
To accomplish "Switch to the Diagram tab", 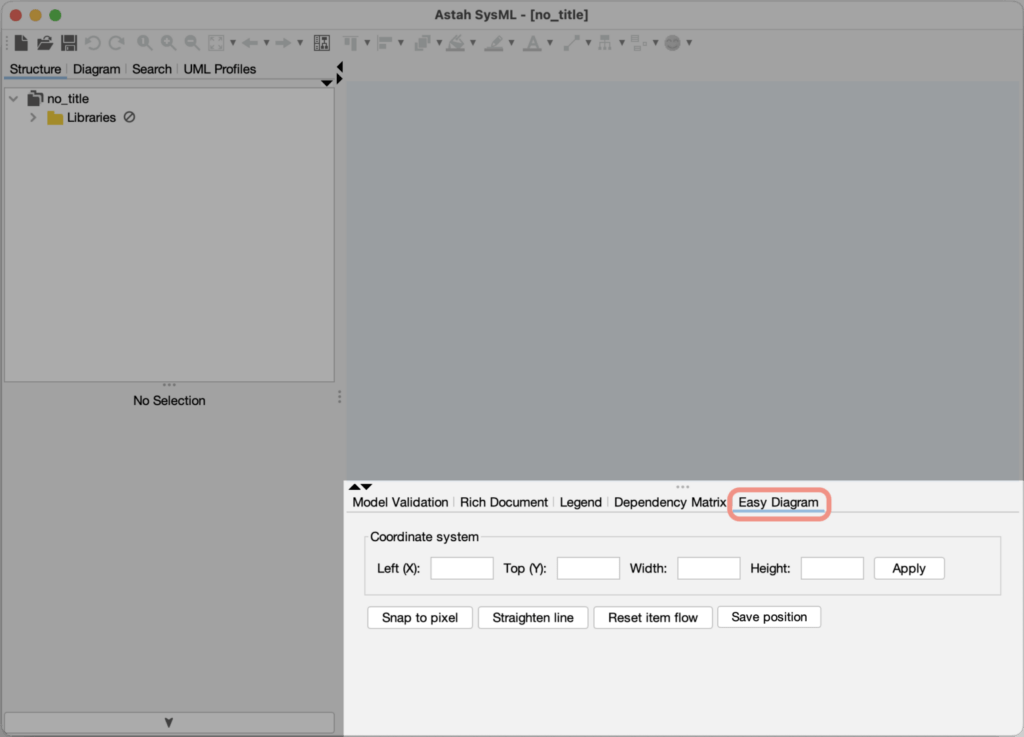I will click(96, 68).
